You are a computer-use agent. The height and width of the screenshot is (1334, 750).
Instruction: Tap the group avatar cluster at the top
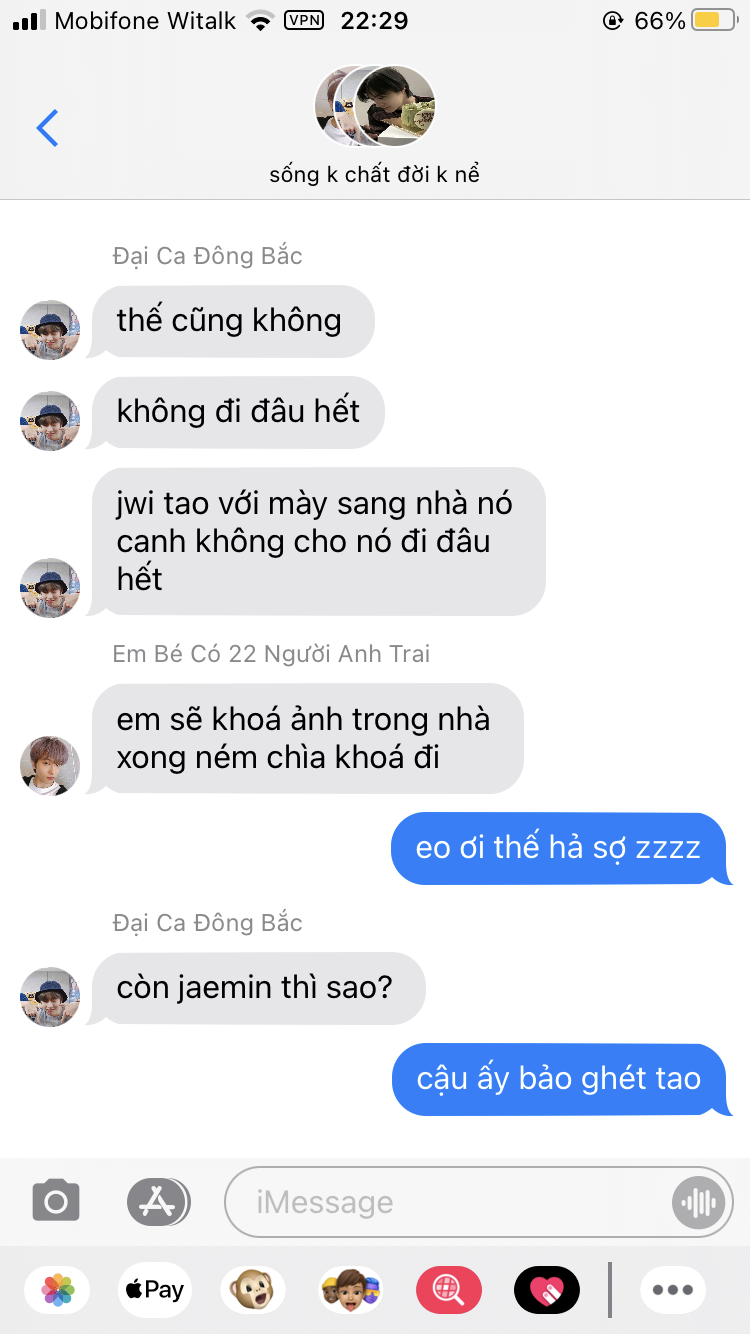click(375, 106)
